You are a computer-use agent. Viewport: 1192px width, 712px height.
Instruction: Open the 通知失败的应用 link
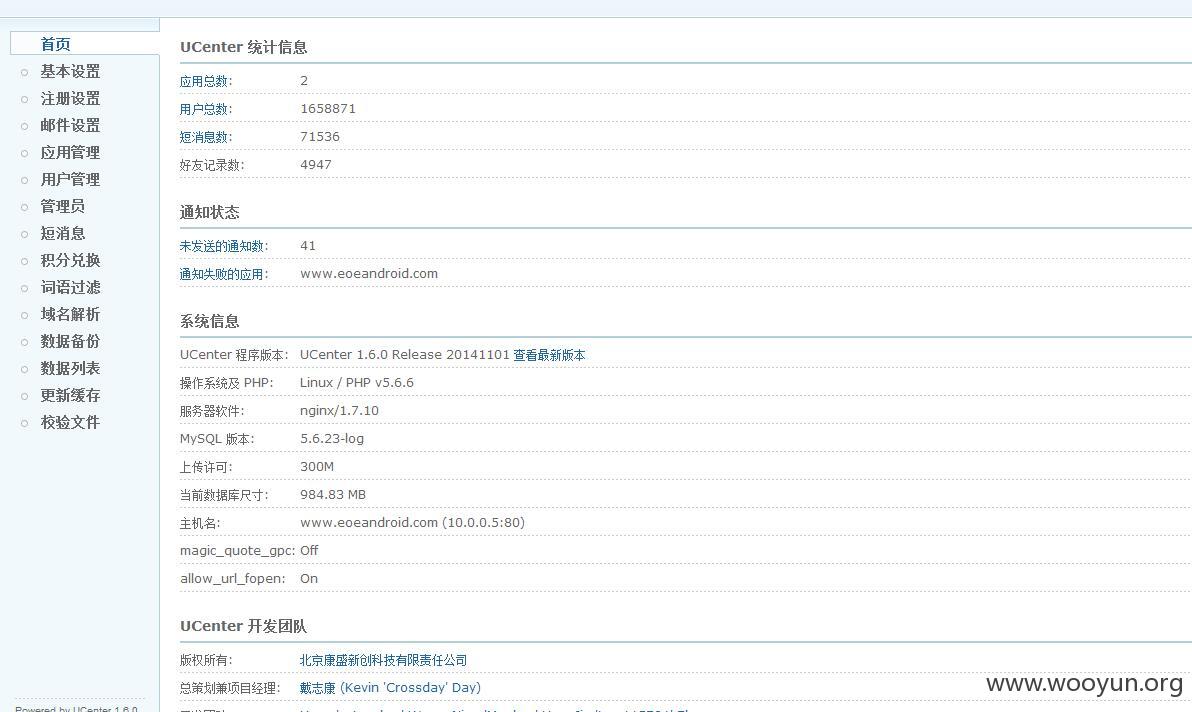[224, 274]
